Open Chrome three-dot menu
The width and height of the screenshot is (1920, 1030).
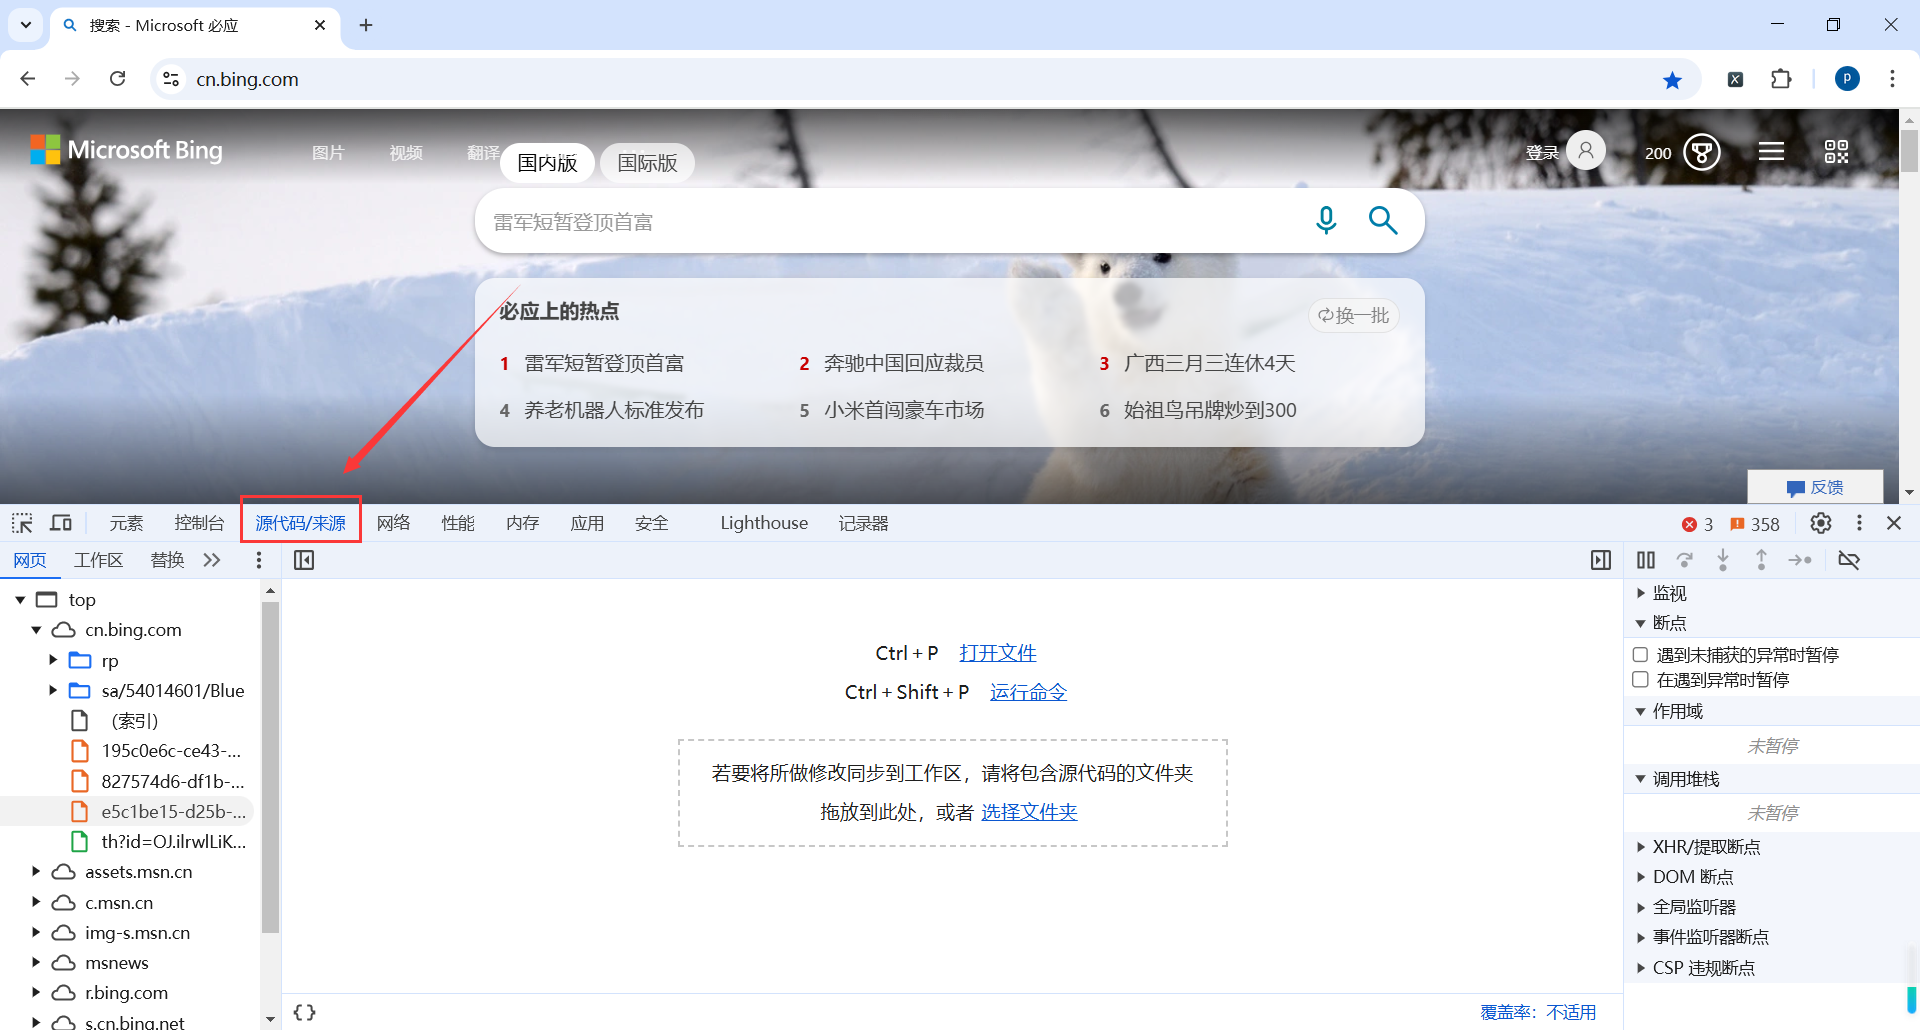tap(1892, 79)
